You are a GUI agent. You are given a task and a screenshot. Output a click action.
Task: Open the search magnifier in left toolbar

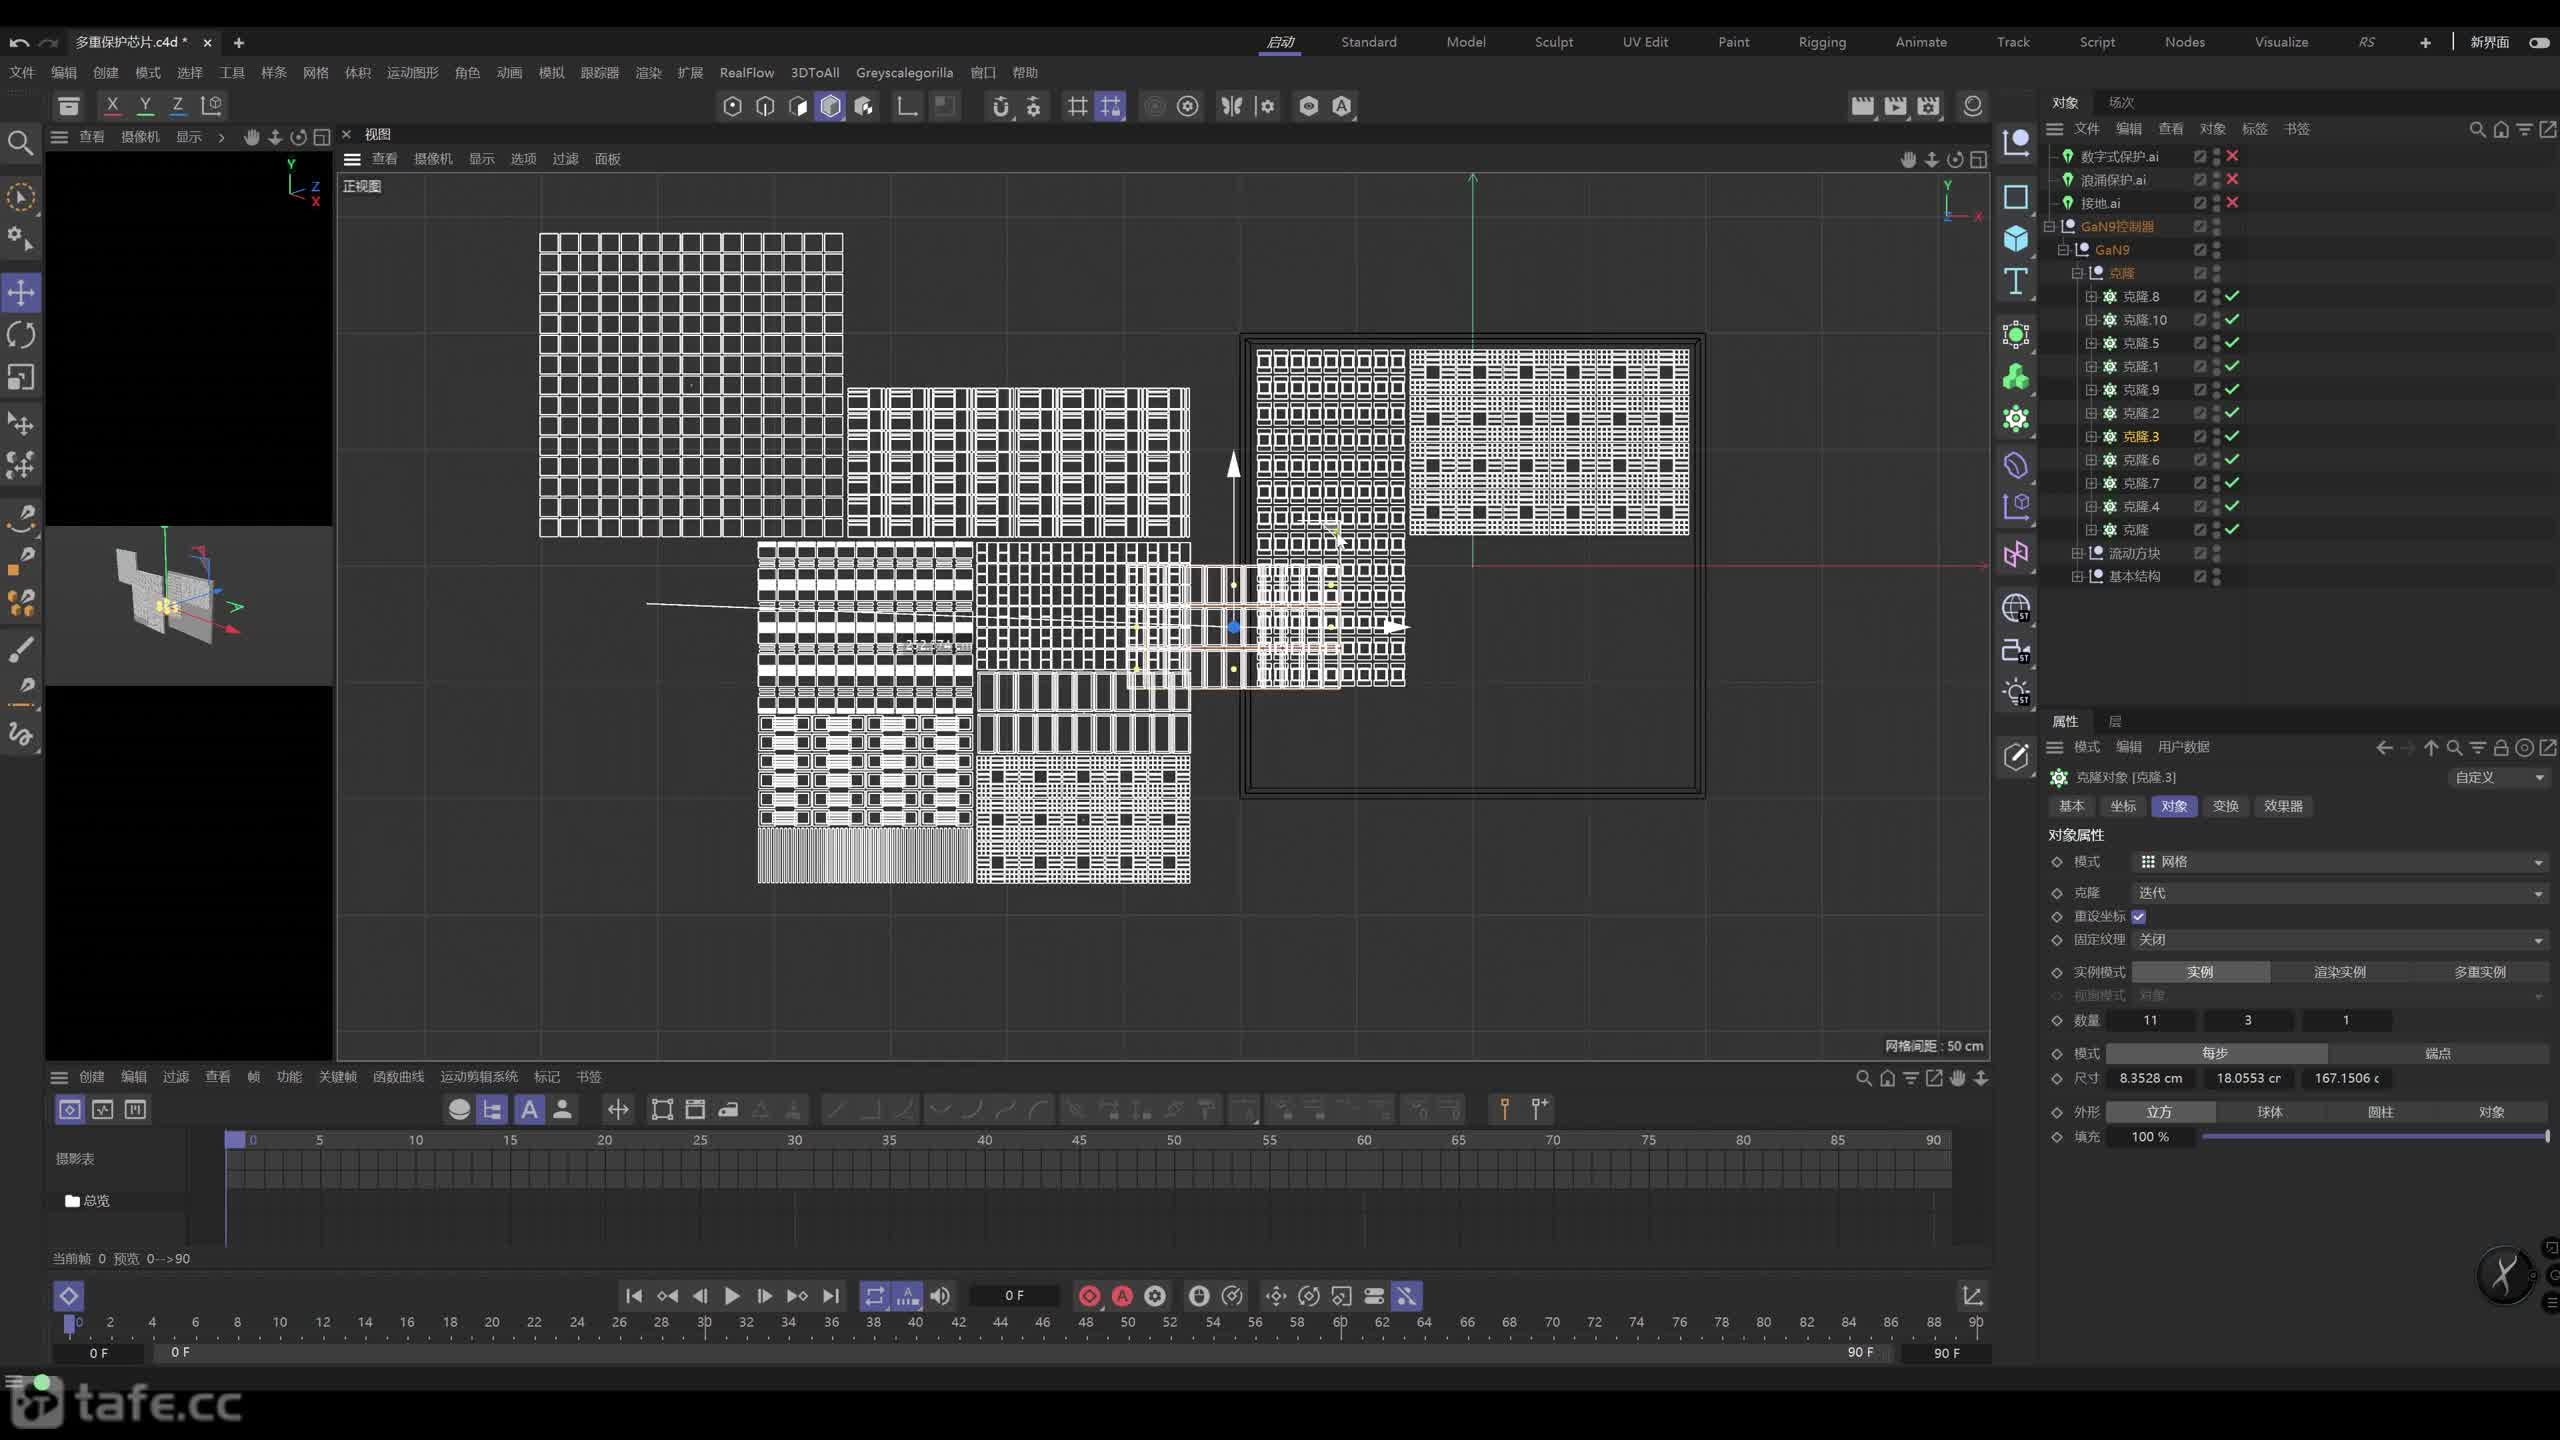click(20, 144)
